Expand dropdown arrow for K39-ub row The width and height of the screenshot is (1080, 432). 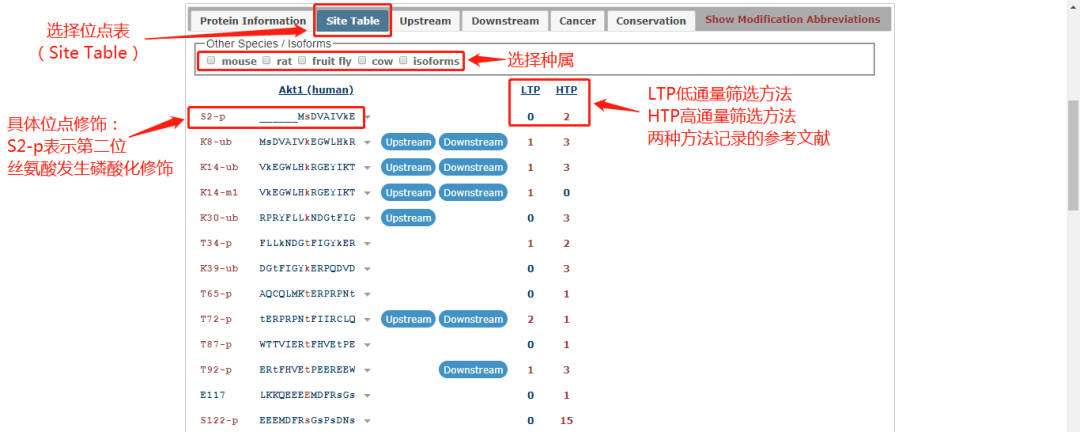(367, 269)
